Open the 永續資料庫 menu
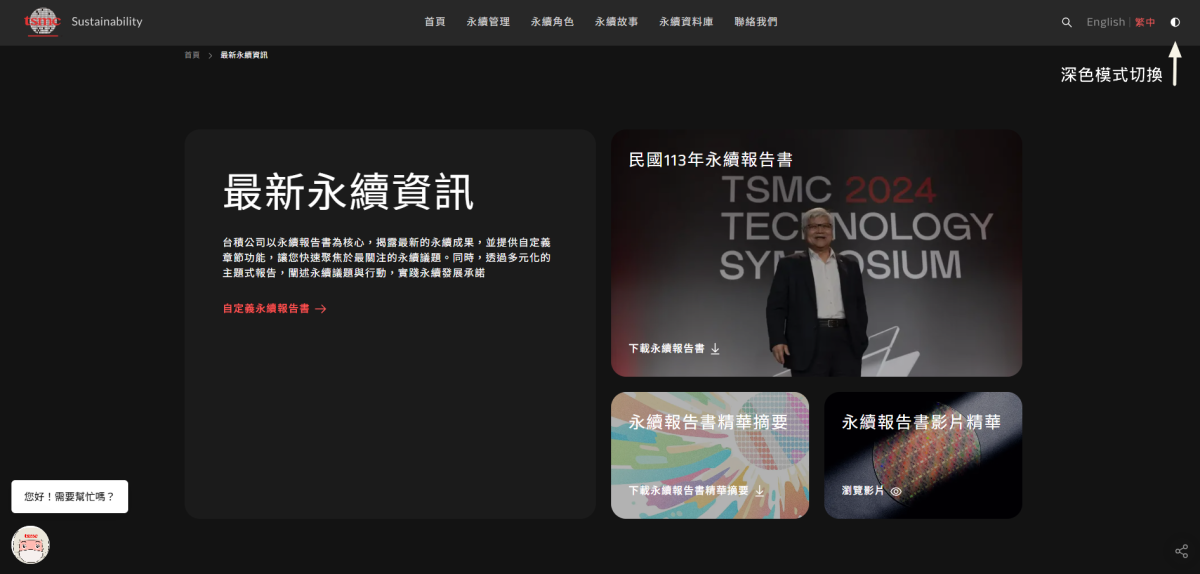The width and height of the screenshot is (1200, 574). point(686,22)
